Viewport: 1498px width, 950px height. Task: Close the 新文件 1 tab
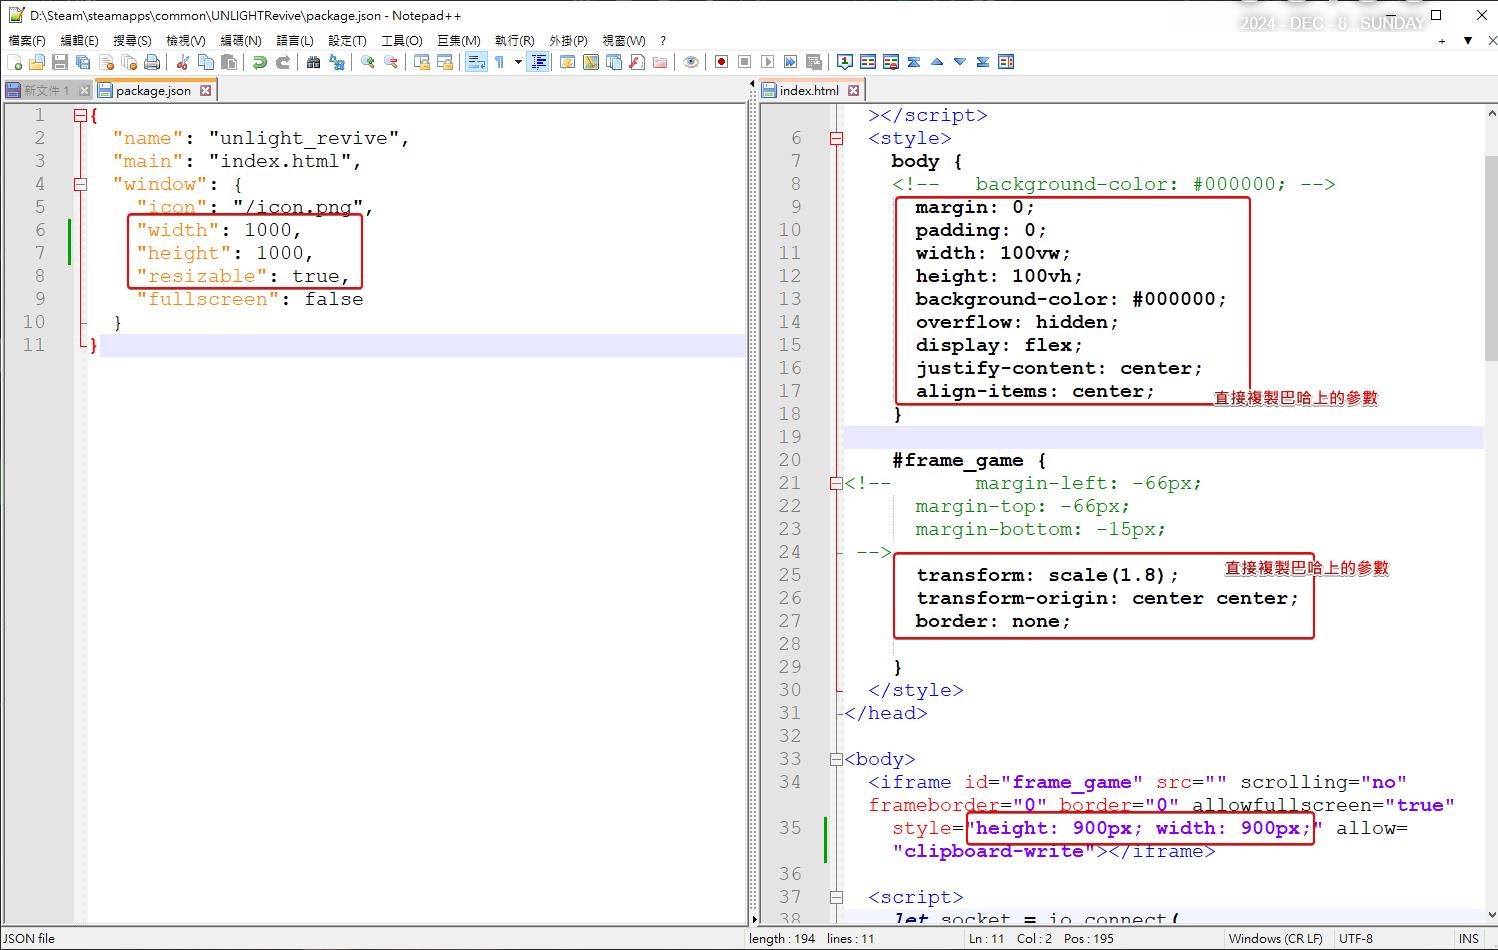click(84, 90)
